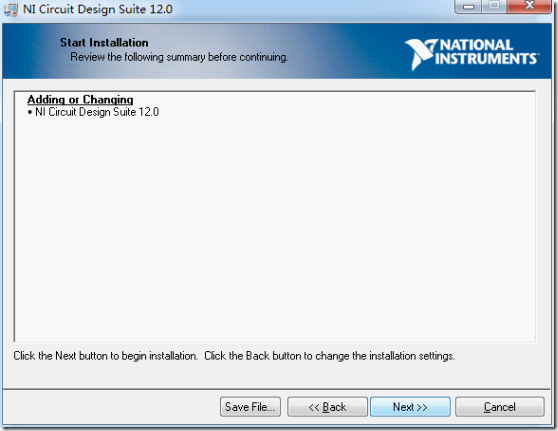The height and width of the screenshot is (431, 558).
Task: Click the bullet marker before NI Circuit Design Suite
Action: tap(30, 112)
